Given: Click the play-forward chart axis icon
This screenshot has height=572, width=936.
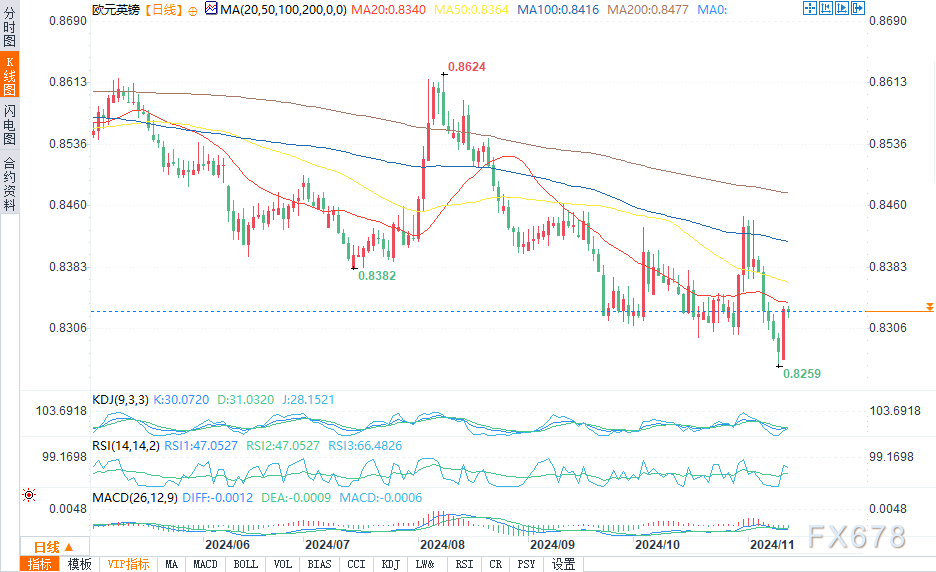Looking at the screenshot, I should pos(842,8).
